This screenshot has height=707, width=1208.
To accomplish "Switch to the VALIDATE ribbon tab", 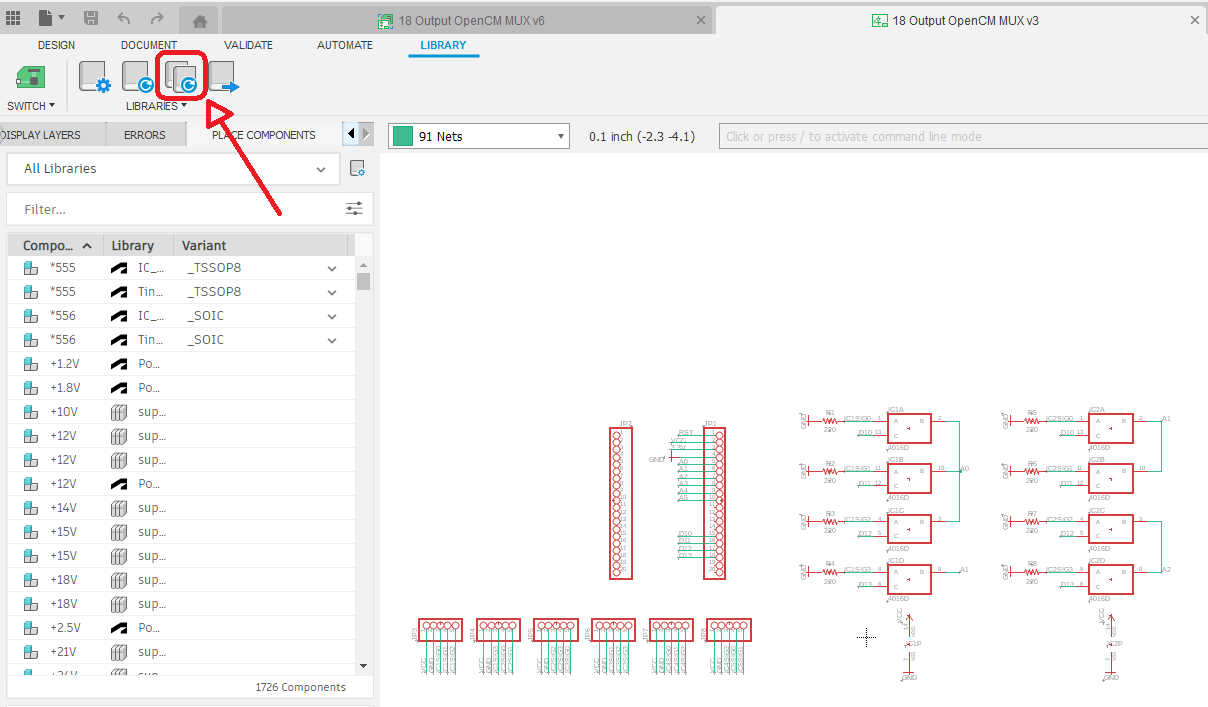I will [x=248, y=45].
